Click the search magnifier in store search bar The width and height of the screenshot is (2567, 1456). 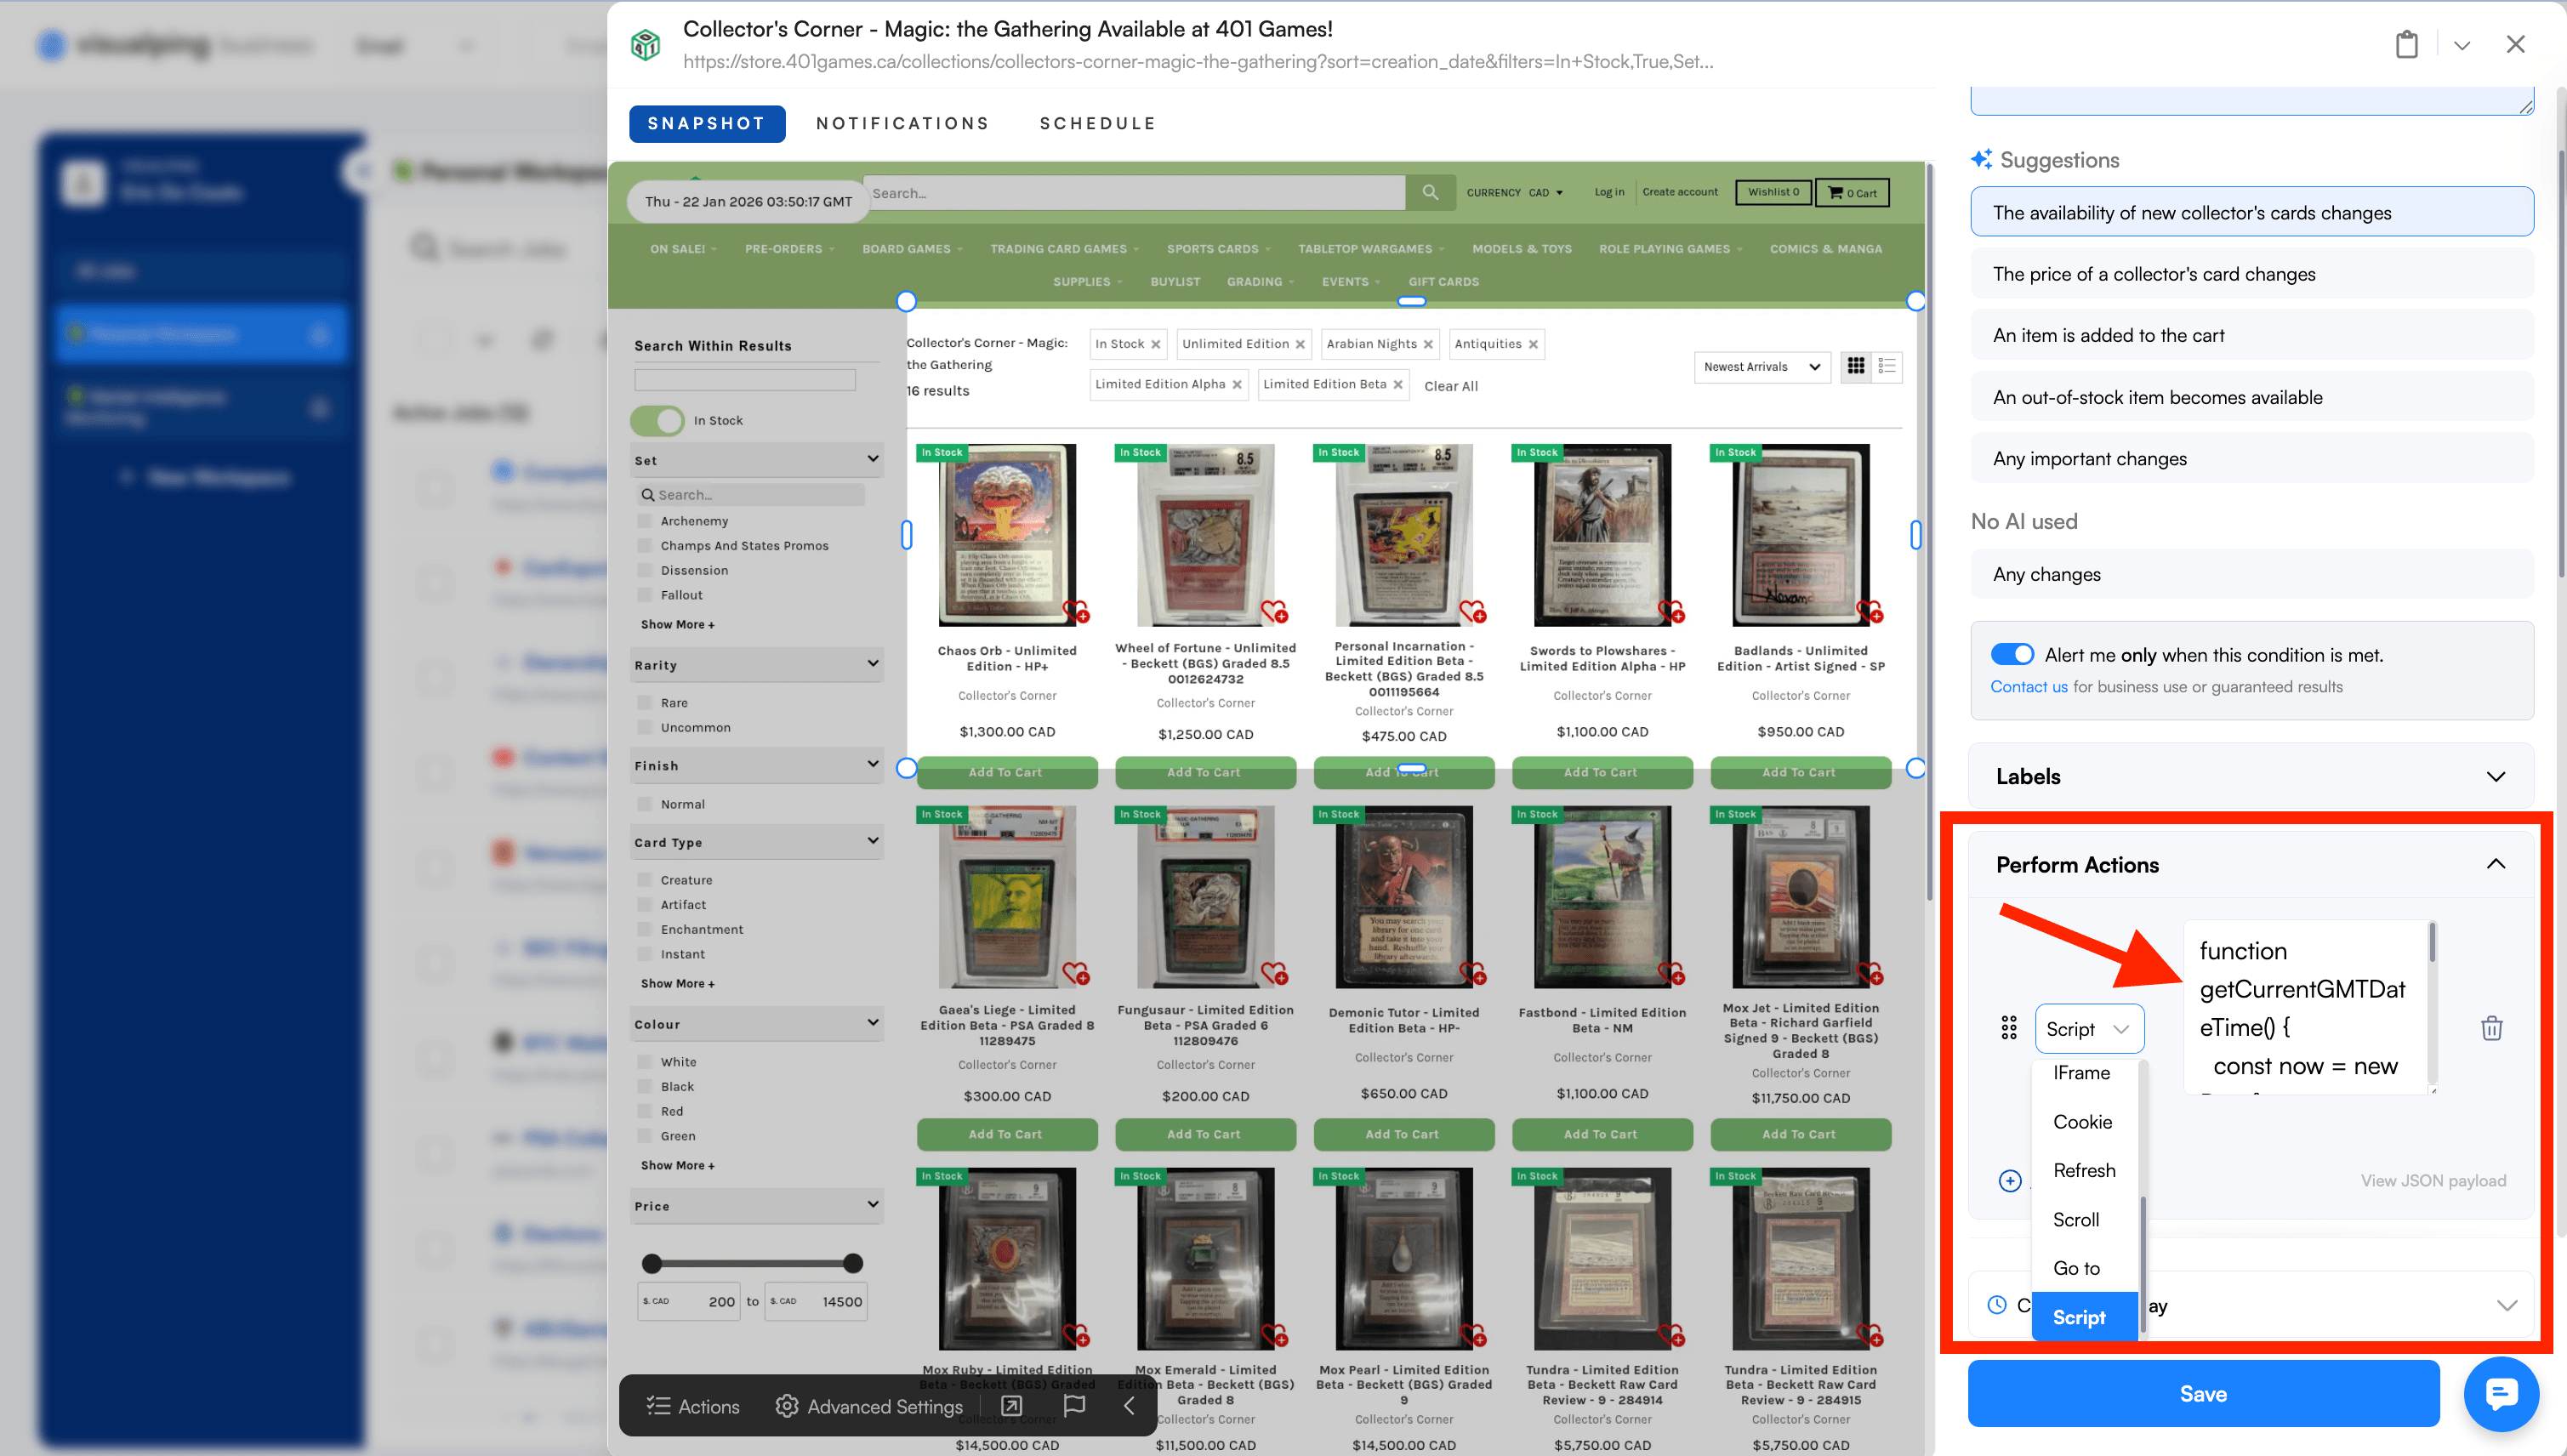[x=1430, y=192]
